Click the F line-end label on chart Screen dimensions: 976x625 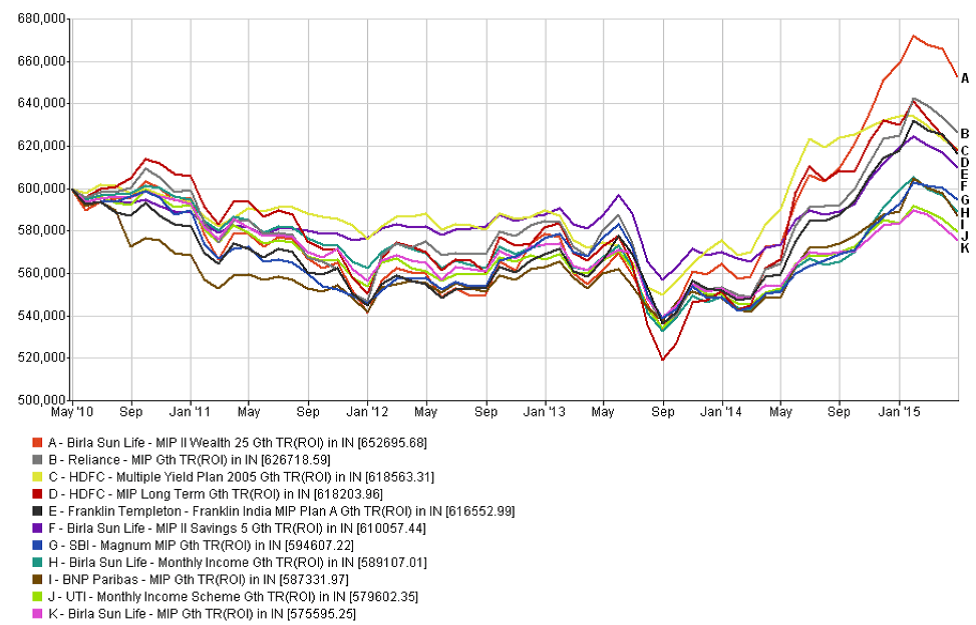[965, 187]
